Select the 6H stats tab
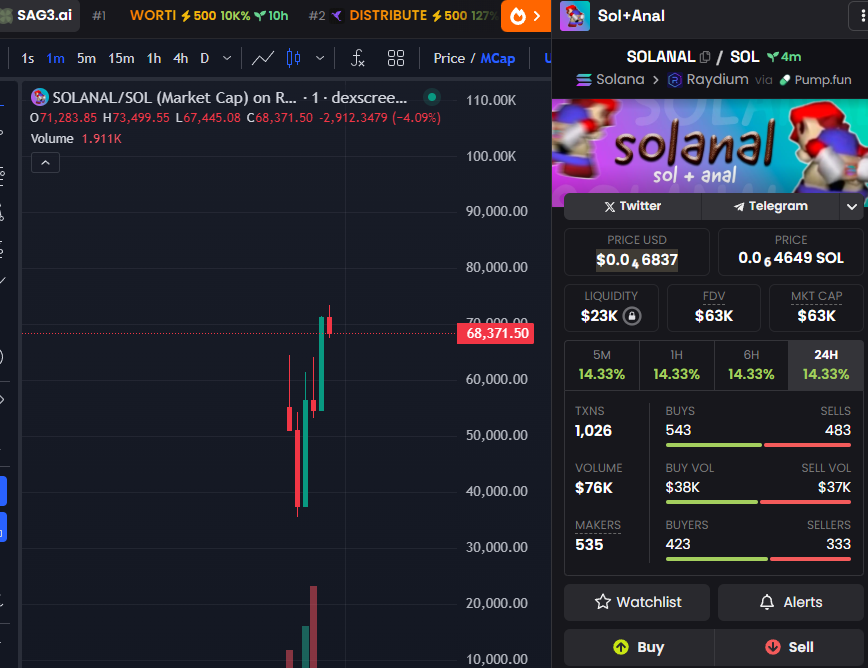 (x=751, y=365)
